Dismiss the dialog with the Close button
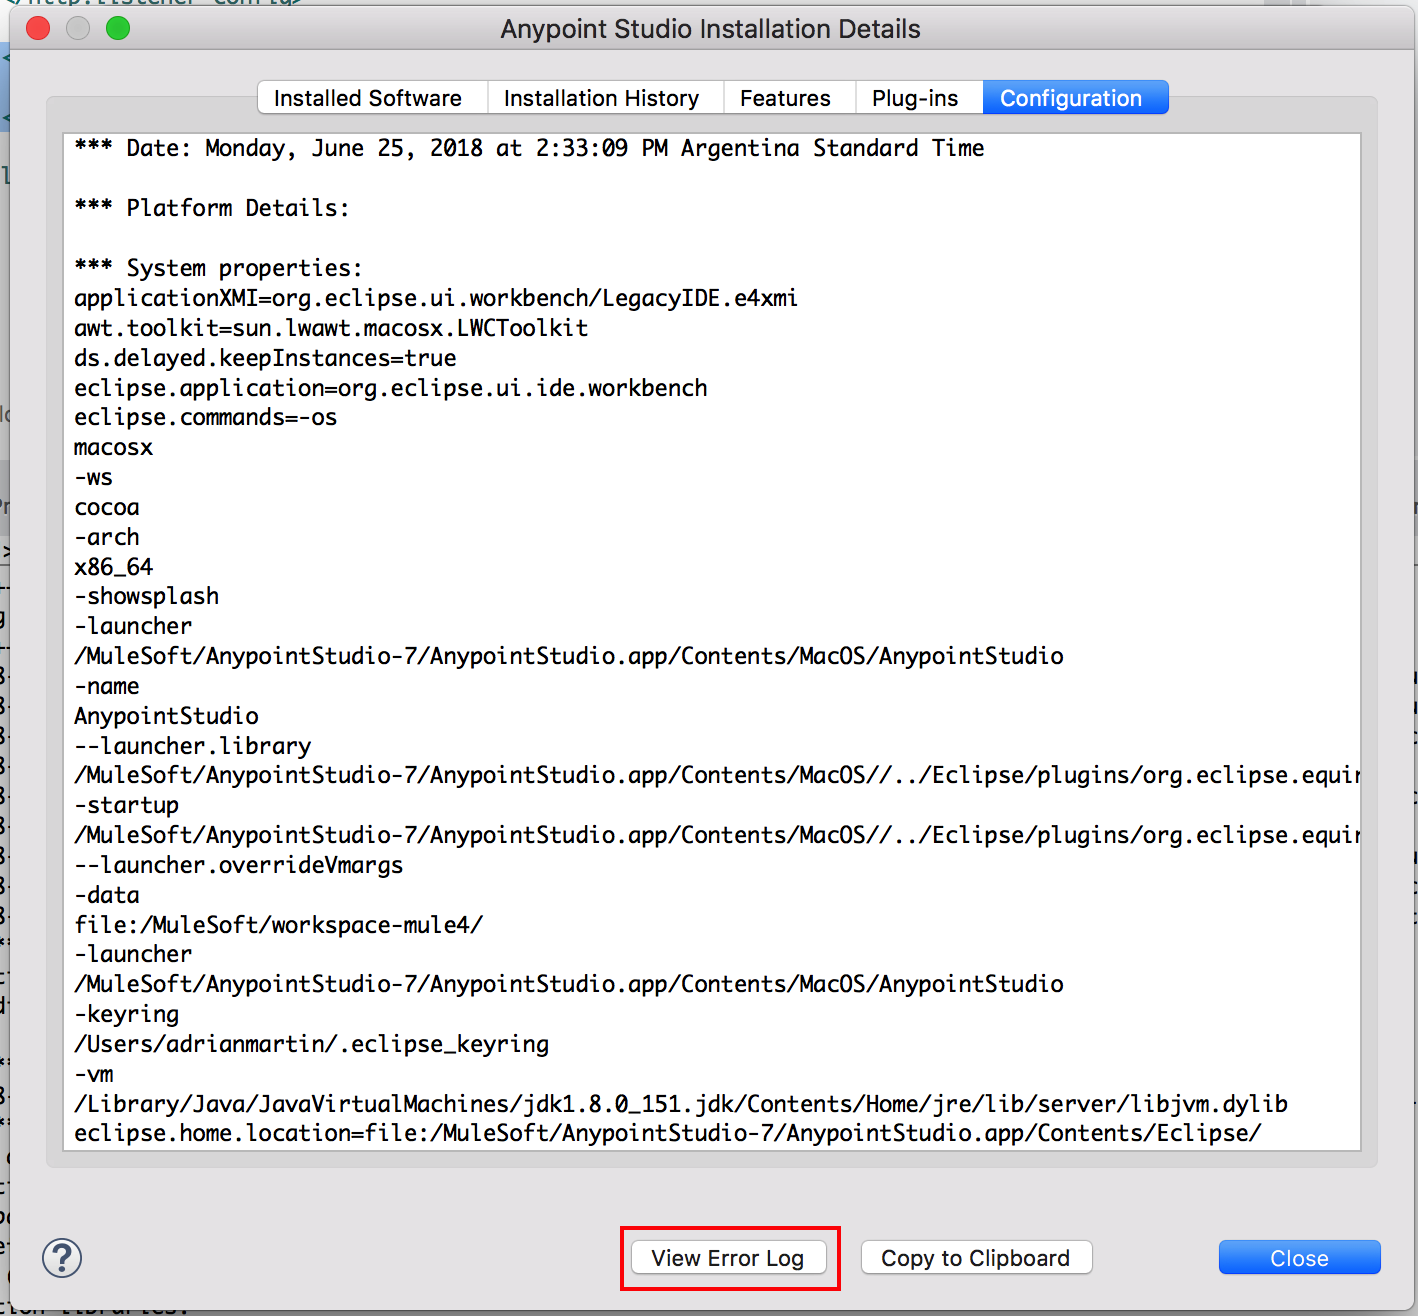Screen dimensions: 1418x1316 point(1298,1257)
